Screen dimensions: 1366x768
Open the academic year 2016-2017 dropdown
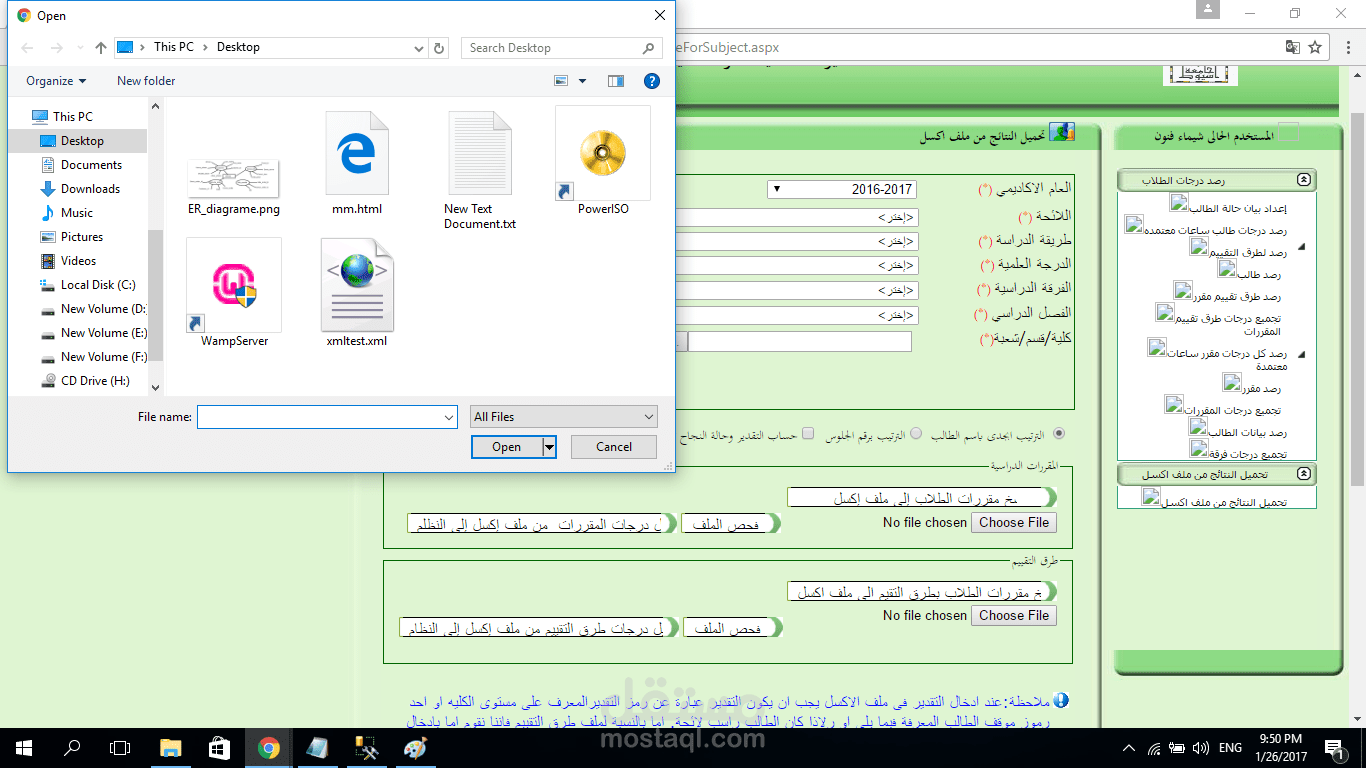842,189
